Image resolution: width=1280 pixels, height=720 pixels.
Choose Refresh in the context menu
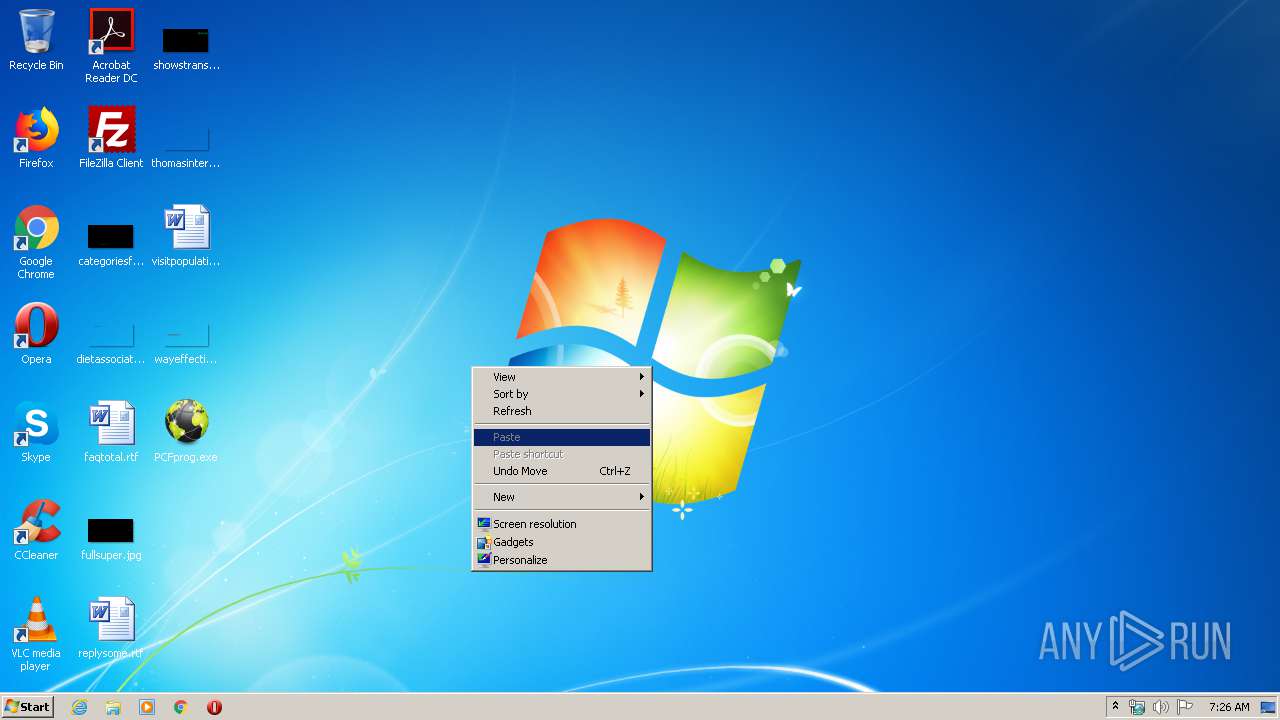click(x=562, y=411)
